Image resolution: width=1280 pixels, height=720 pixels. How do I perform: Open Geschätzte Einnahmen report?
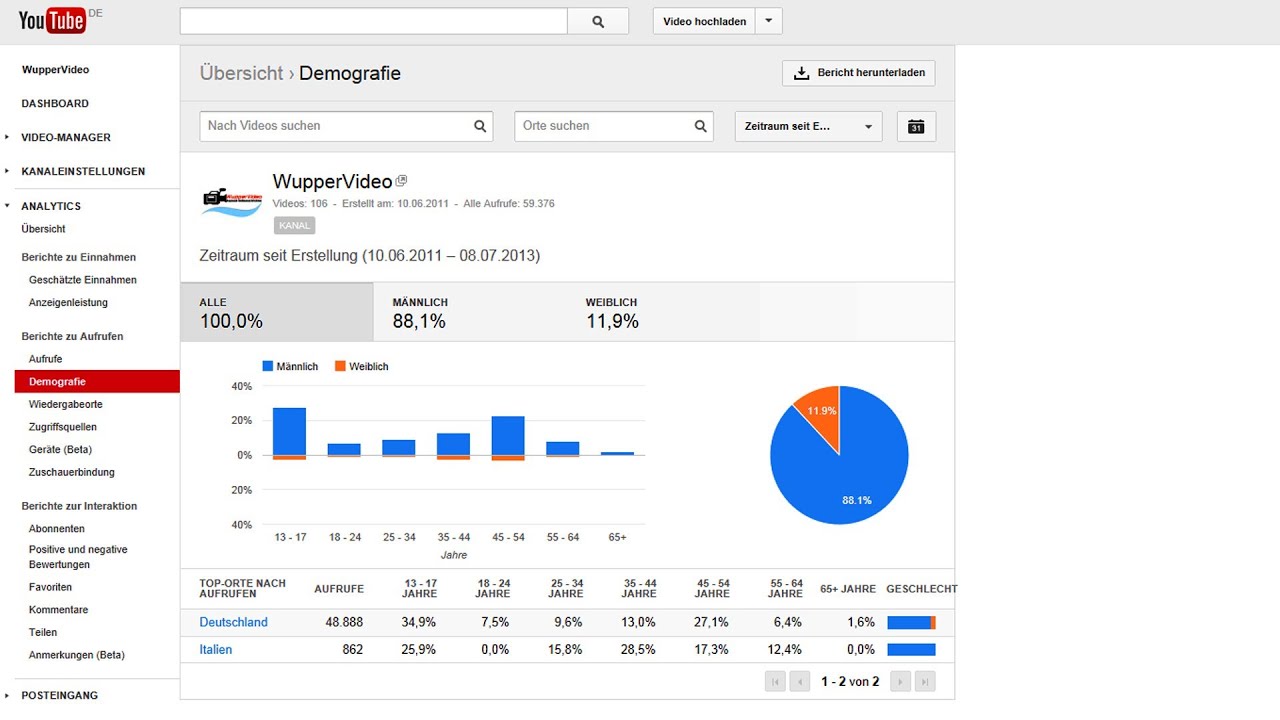83,280
